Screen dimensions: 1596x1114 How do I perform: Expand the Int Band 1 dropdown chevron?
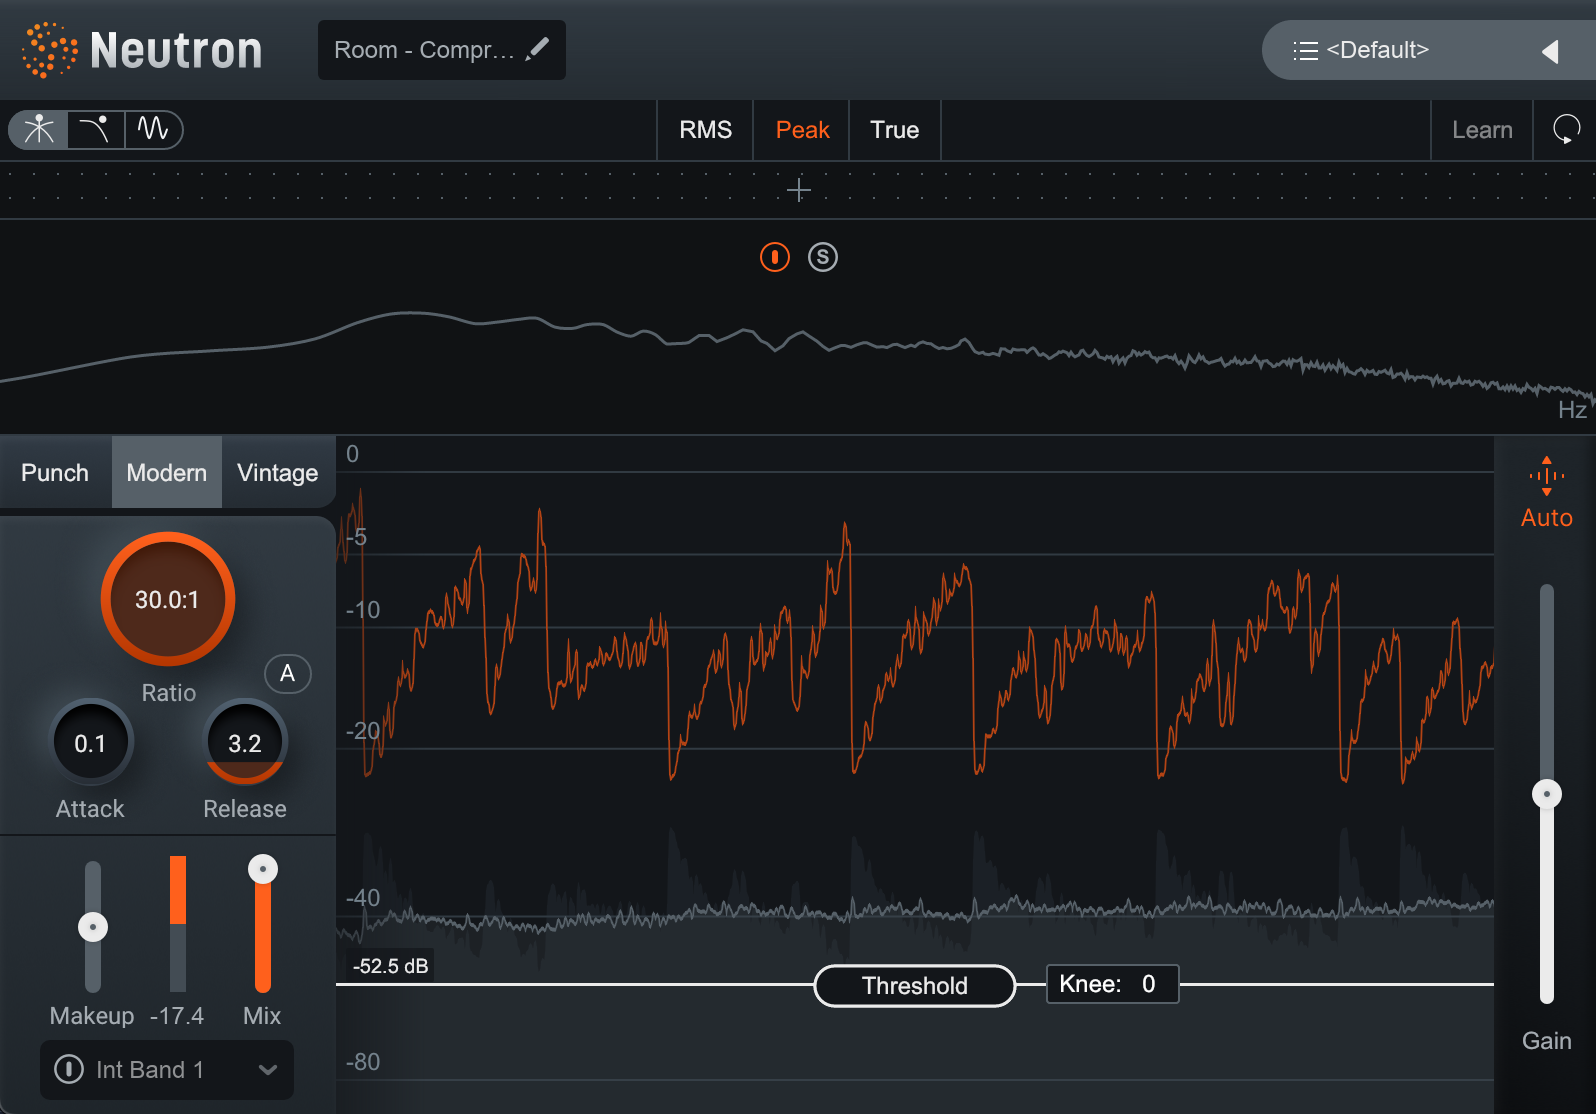click(267, 1070)
